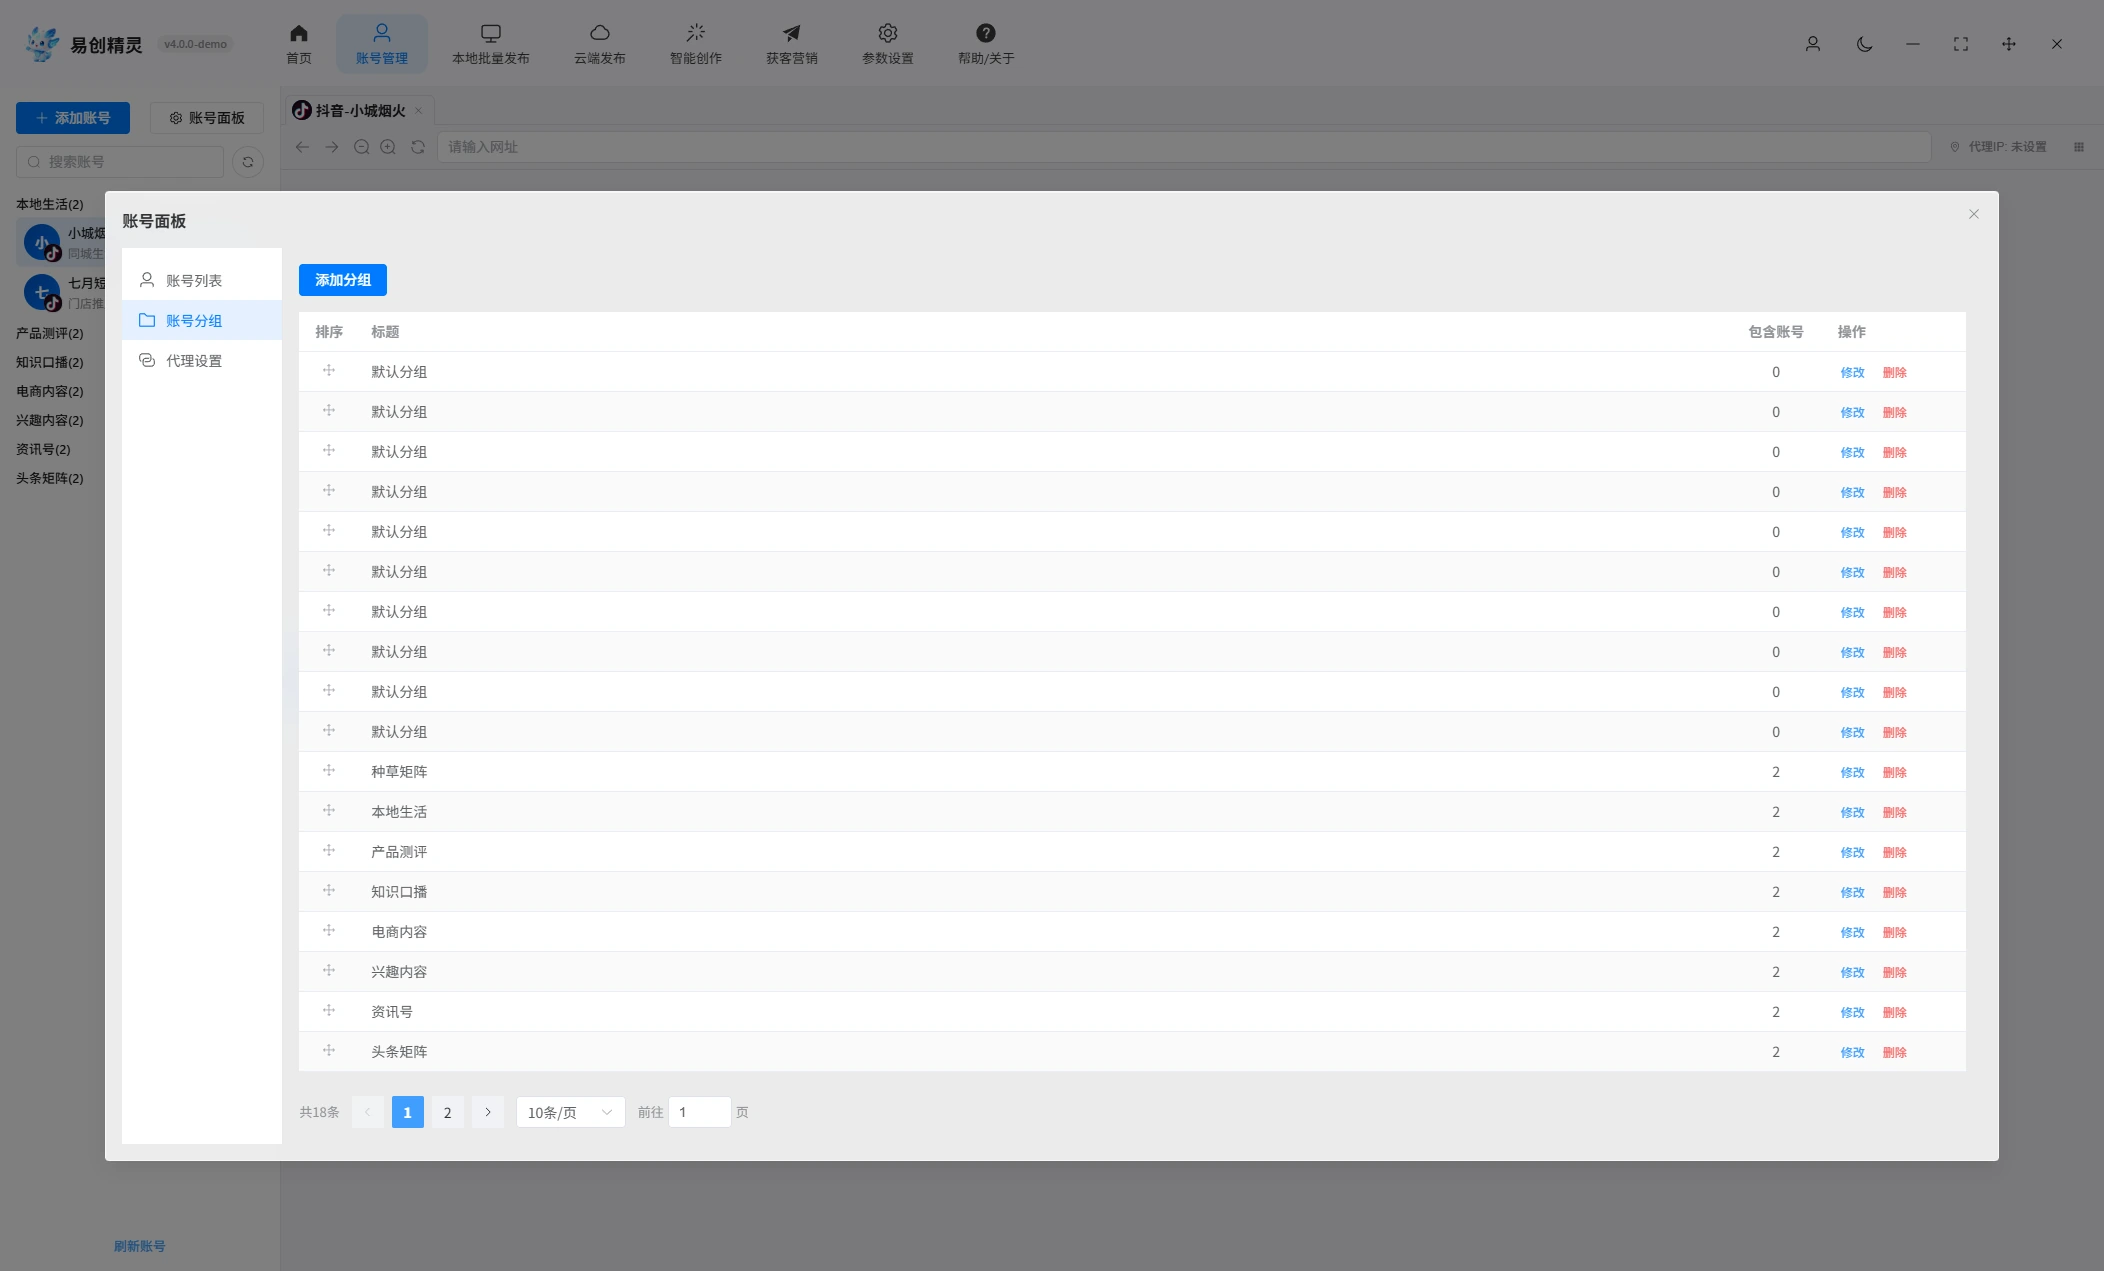
Task: Click the user profile icon in title bar
Action: (1812, 44)
